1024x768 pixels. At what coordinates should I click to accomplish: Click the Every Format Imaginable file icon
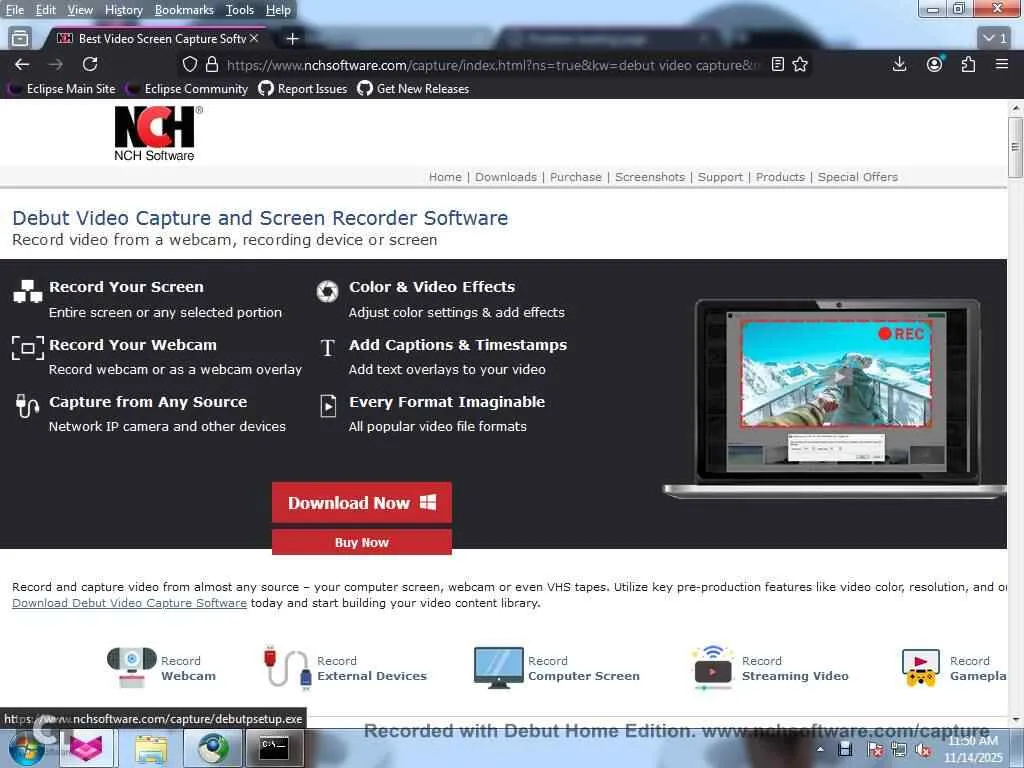328,406
